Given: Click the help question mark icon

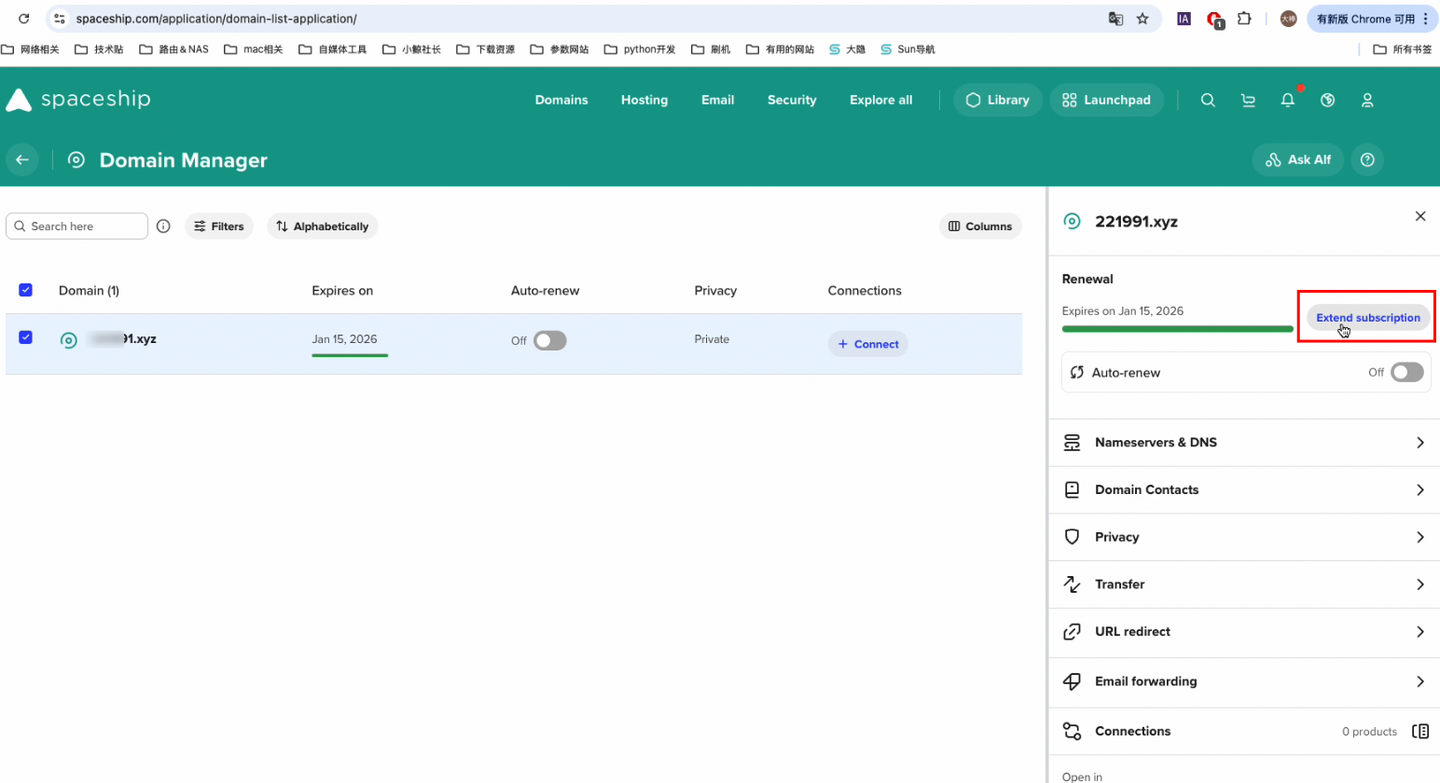Looking at the screenshot, I should (x=1367, y=160).
